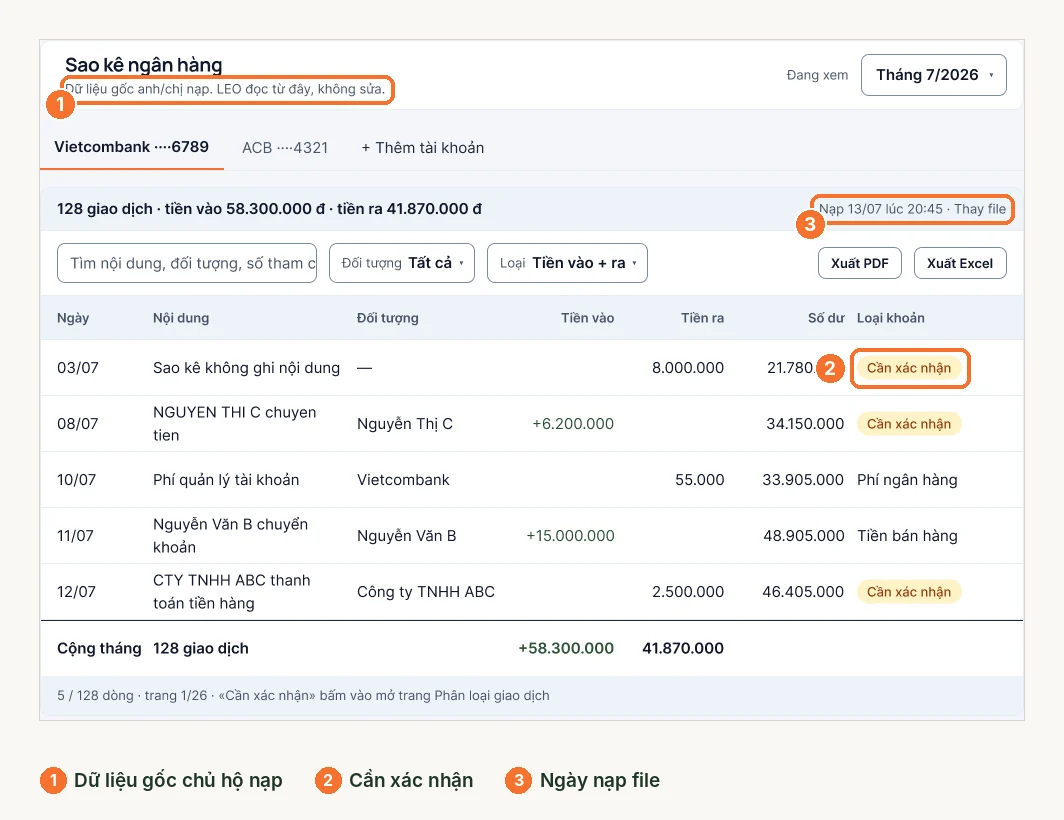Click the 'Phí ngân hàng' category cell

click(x=907, y=480)
